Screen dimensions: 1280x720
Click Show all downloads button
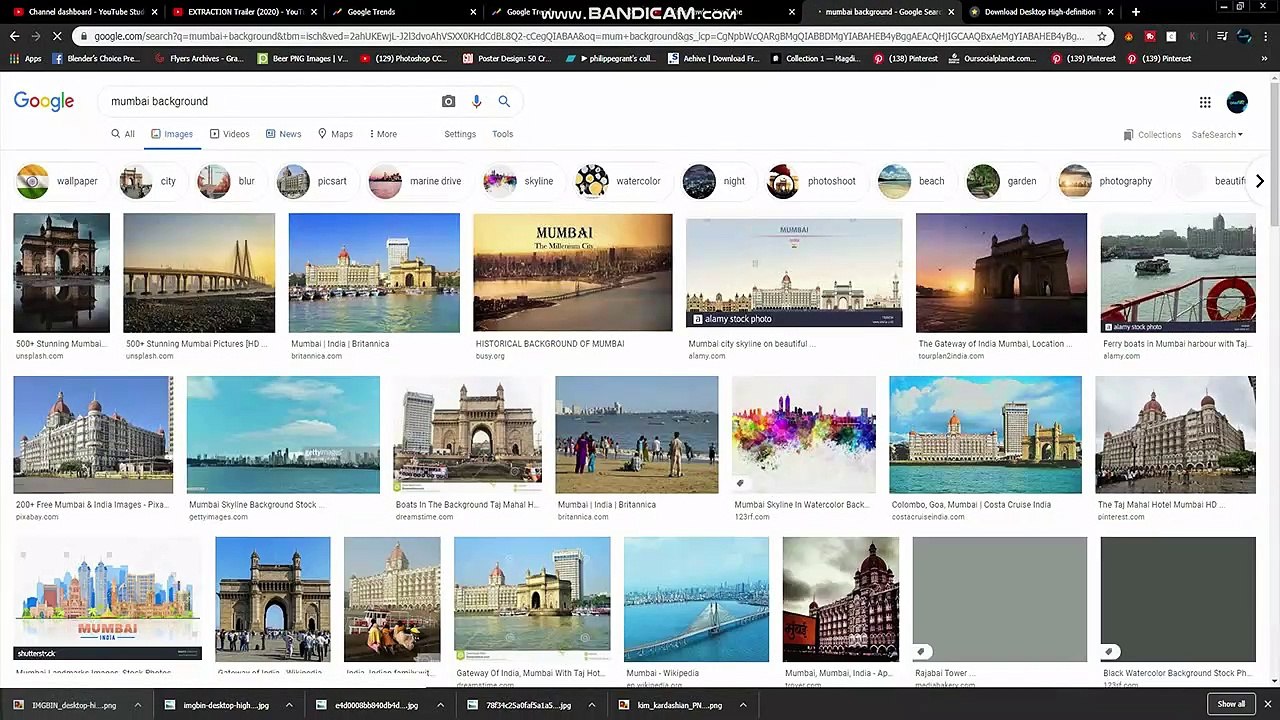1231,704
